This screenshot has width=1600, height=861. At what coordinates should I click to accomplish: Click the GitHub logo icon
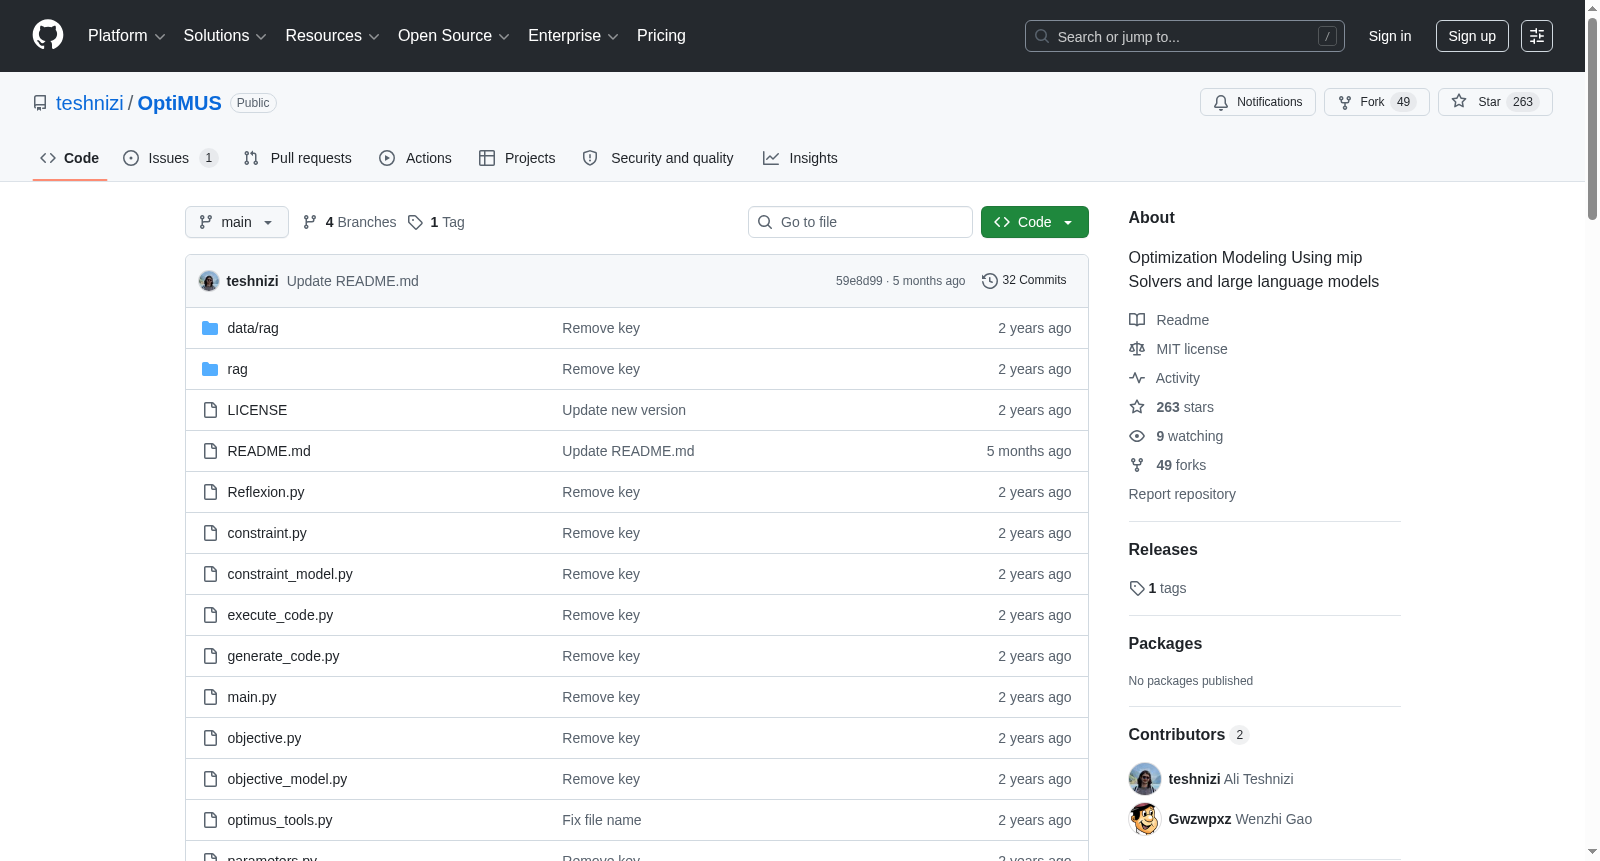(48, 36)
